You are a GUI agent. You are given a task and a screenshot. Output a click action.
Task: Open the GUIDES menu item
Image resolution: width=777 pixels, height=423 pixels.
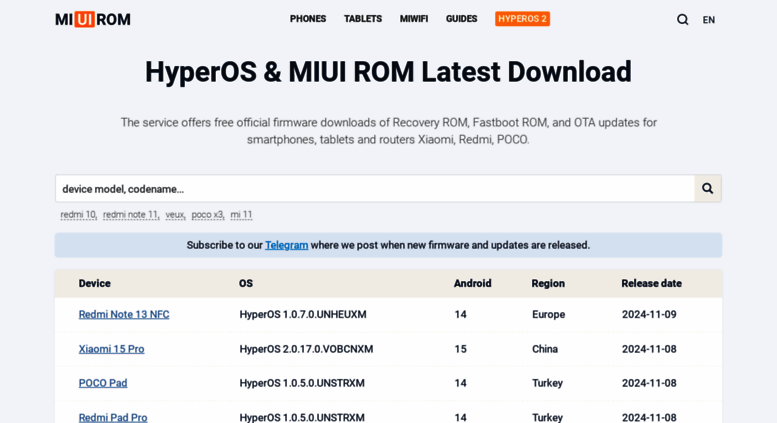point(461,19)
